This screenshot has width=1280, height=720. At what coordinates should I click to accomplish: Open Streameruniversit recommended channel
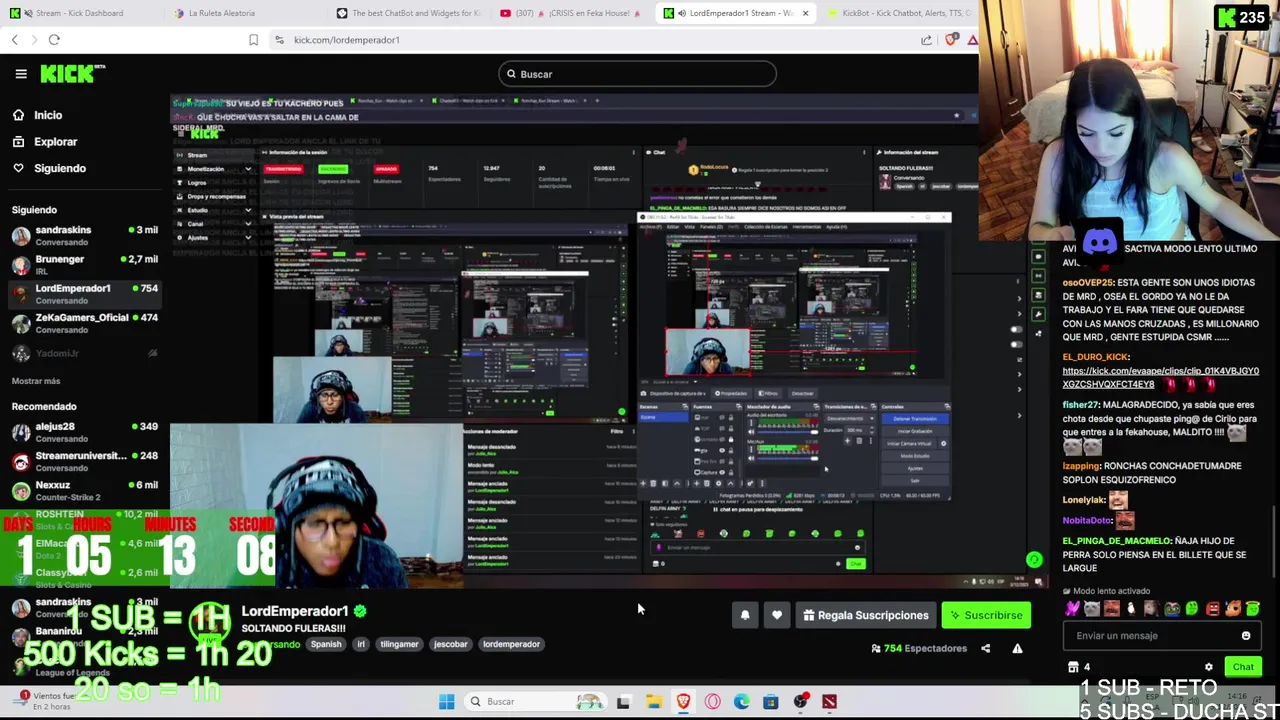(84, 461)
